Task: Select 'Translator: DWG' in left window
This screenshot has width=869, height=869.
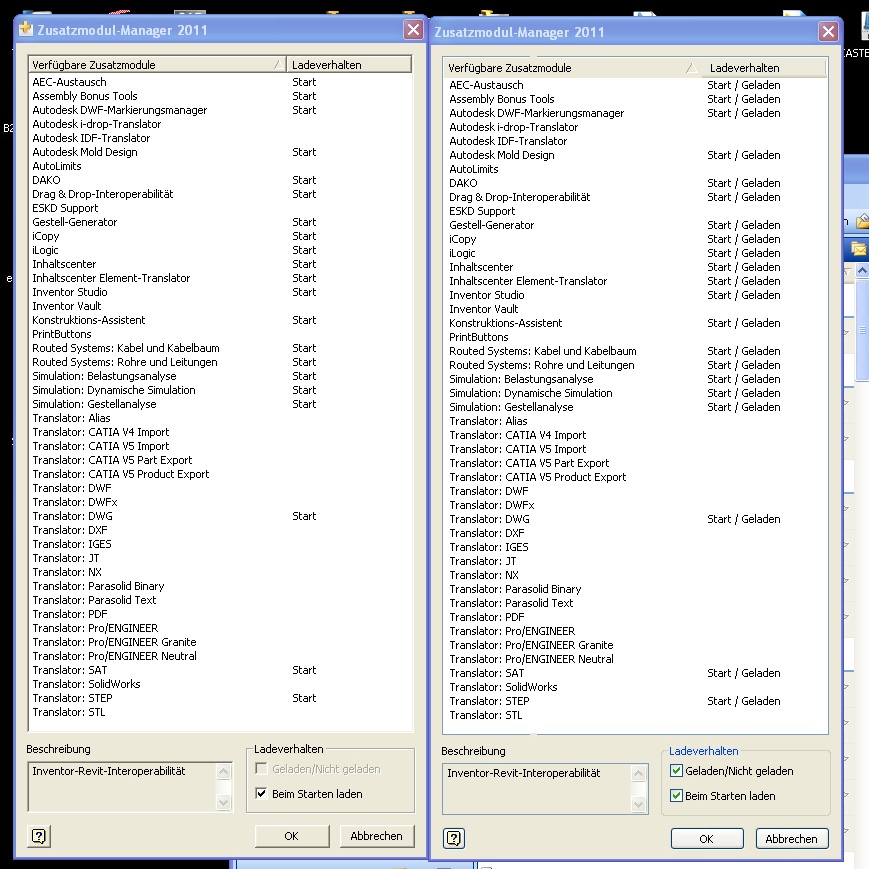Action: point(72,516)
